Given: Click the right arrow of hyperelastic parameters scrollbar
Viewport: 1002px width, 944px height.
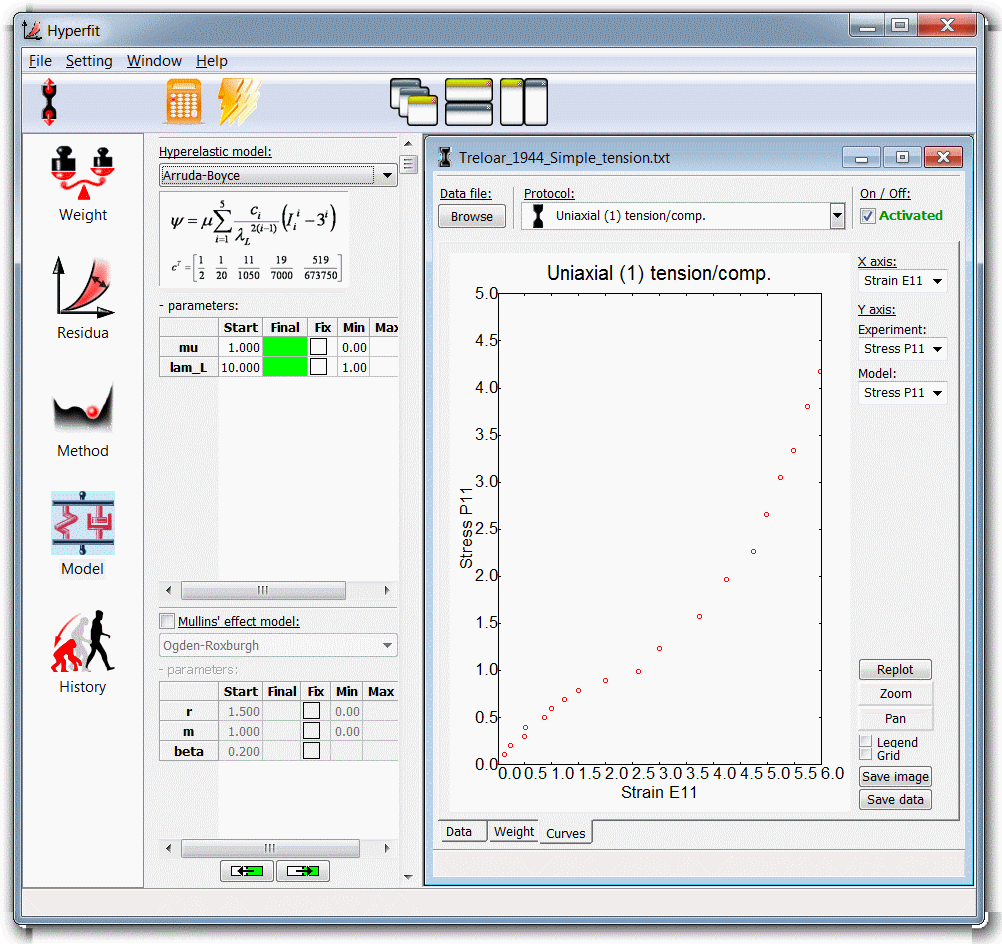Looking at the screenshot, I should [387, 590].
